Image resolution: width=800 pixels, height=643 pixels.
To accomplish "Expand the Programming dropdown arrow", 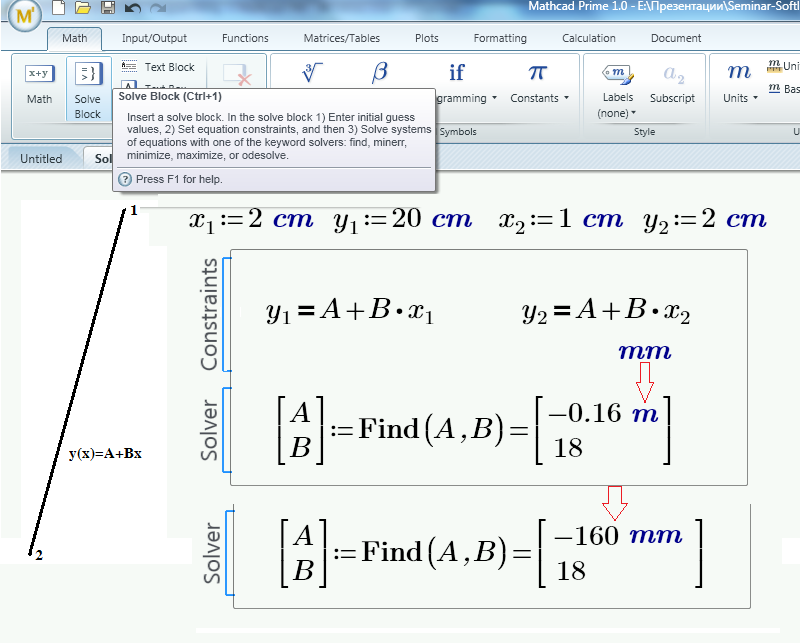I will pyautogui.click(x=494, y=98).
